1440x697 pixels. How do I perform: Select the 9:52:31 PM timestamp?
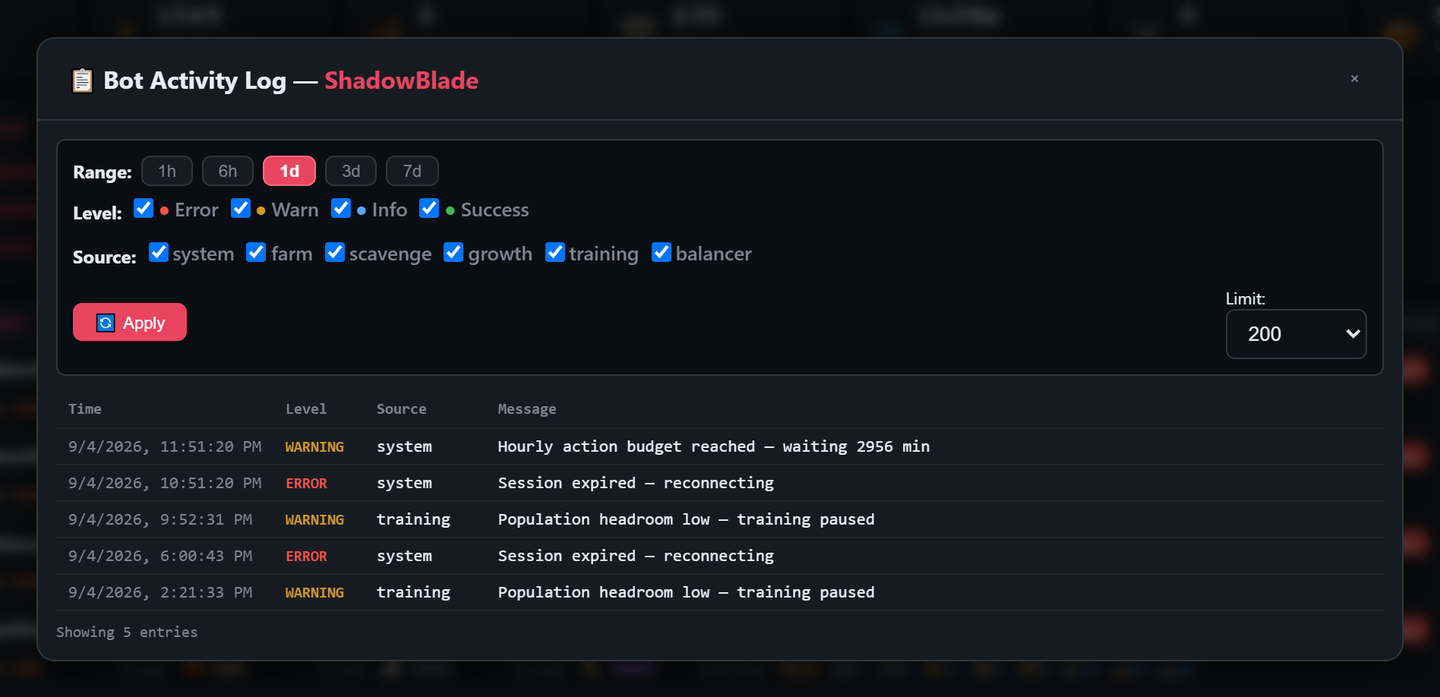tap(160, 520)
